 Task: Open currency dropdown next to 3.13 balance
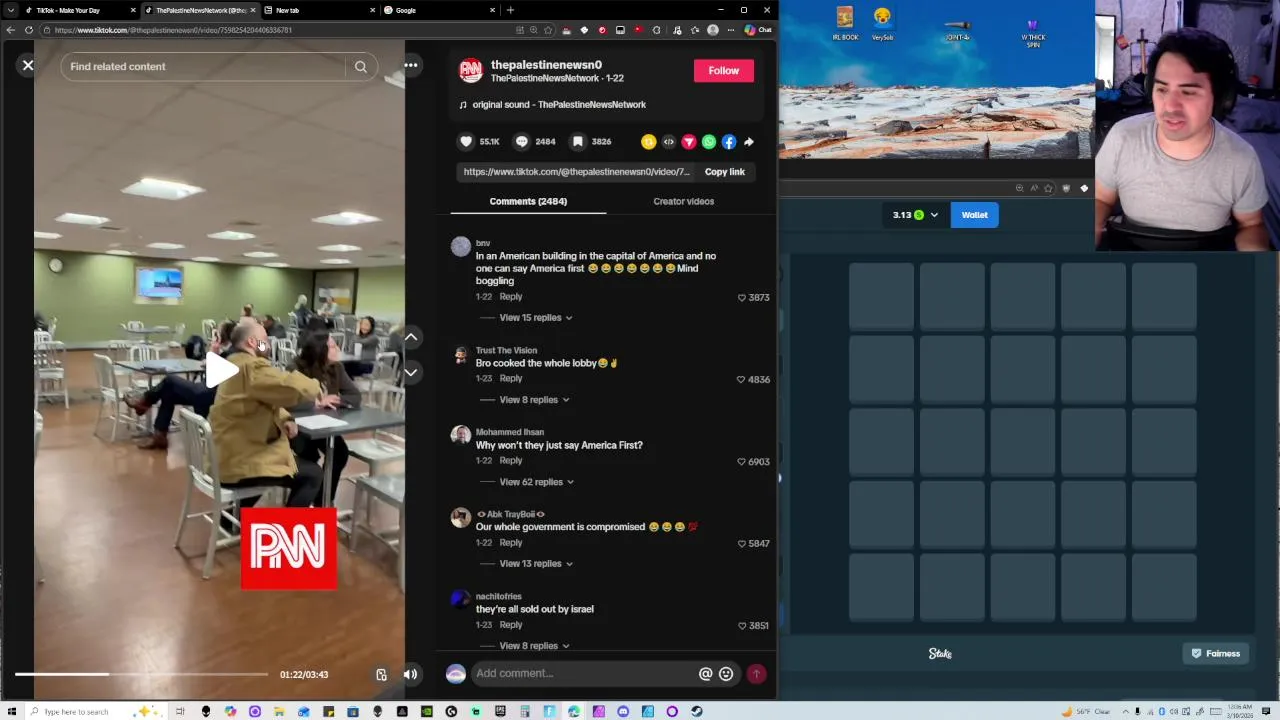tap(934, 215)
